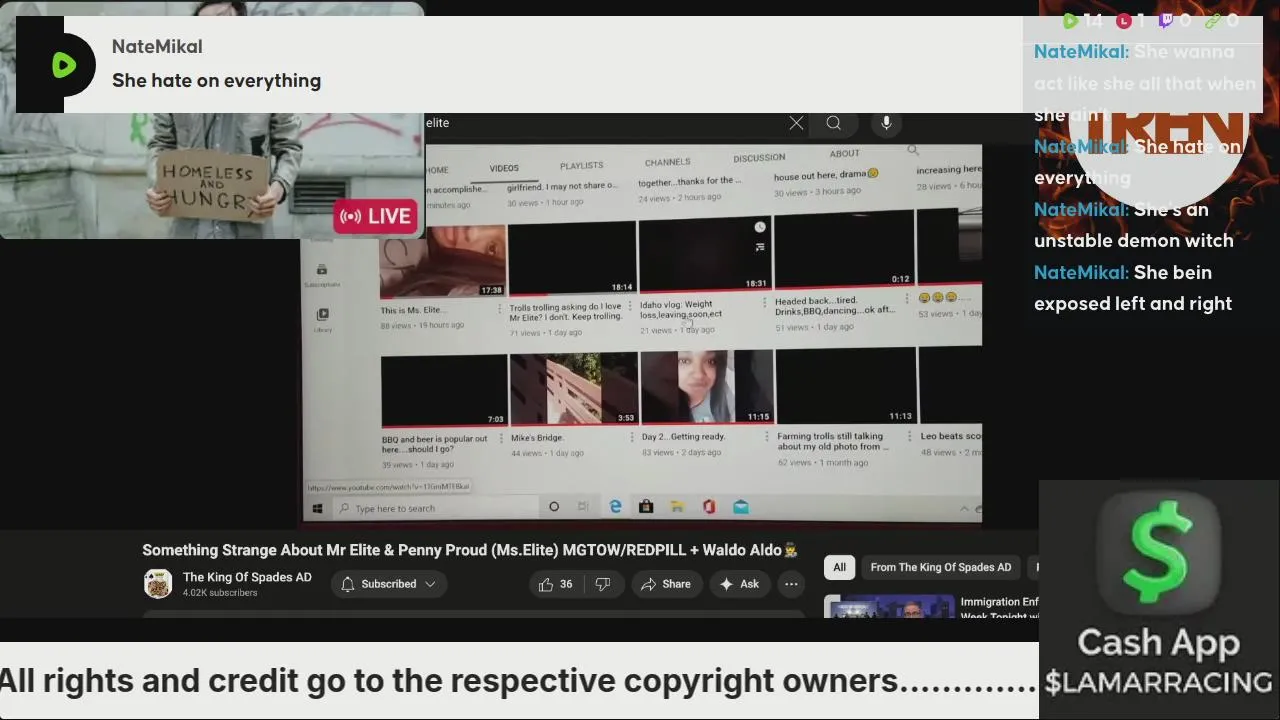The image size is (1280, 720).
Task: Open The King Of Spades AD channel name
Action: pyautogui.click(x=247, y=577)
